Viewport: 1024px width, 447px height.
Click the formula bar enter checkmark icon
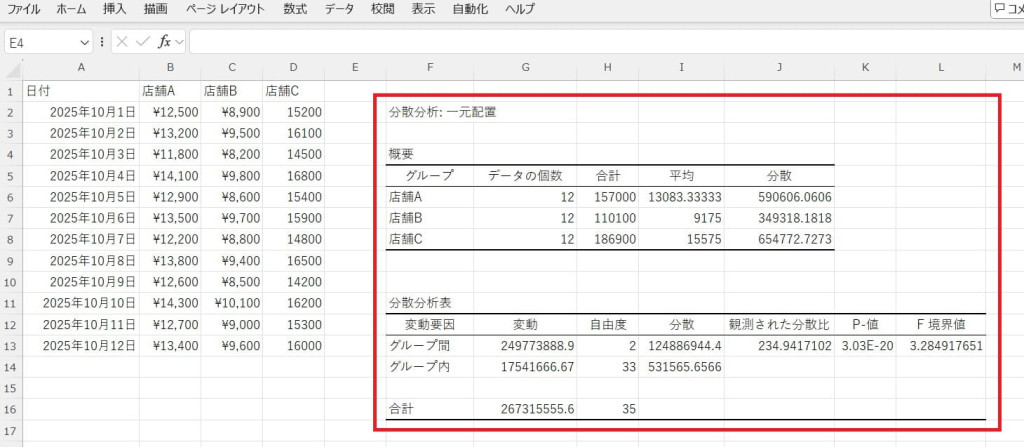[143, 42]
